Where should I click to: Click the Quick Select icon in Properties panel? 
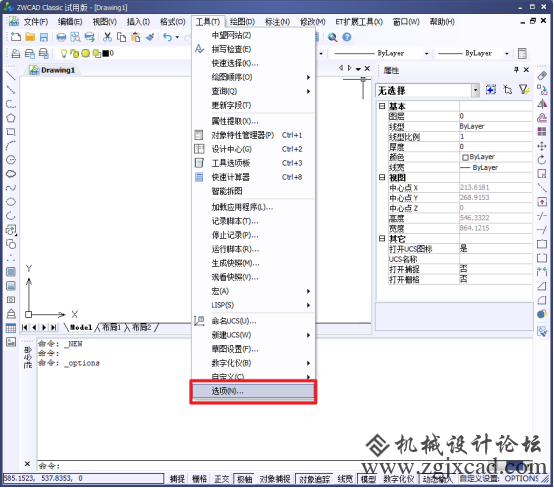(524, 90)
